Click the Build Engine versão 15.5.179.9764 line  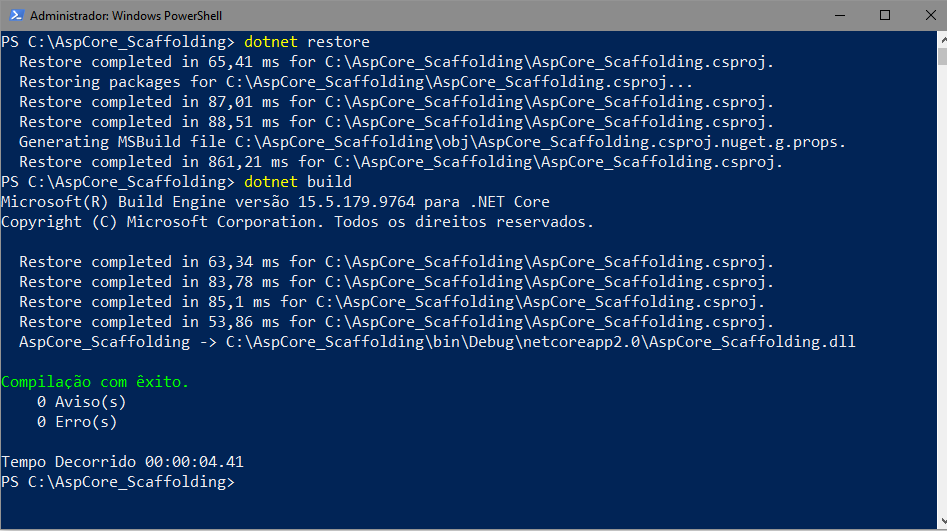[275, 202]
